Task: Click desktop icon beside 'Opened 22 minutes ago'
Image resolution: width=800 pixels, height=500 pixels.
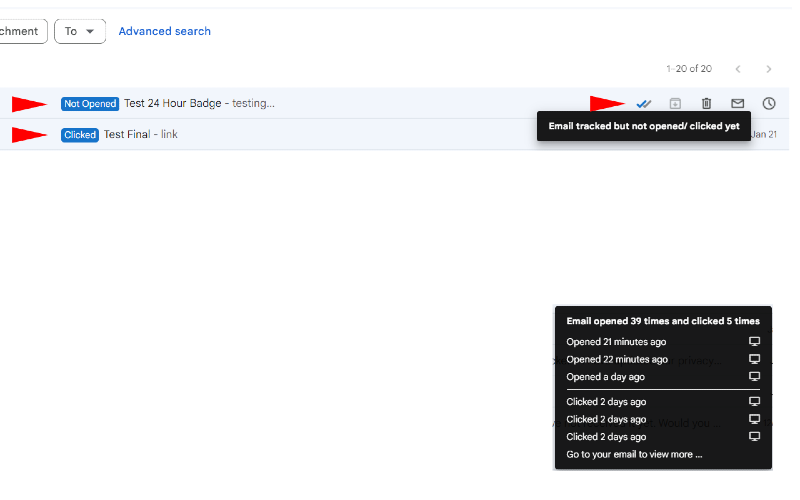Action: [x=754, y=359]
